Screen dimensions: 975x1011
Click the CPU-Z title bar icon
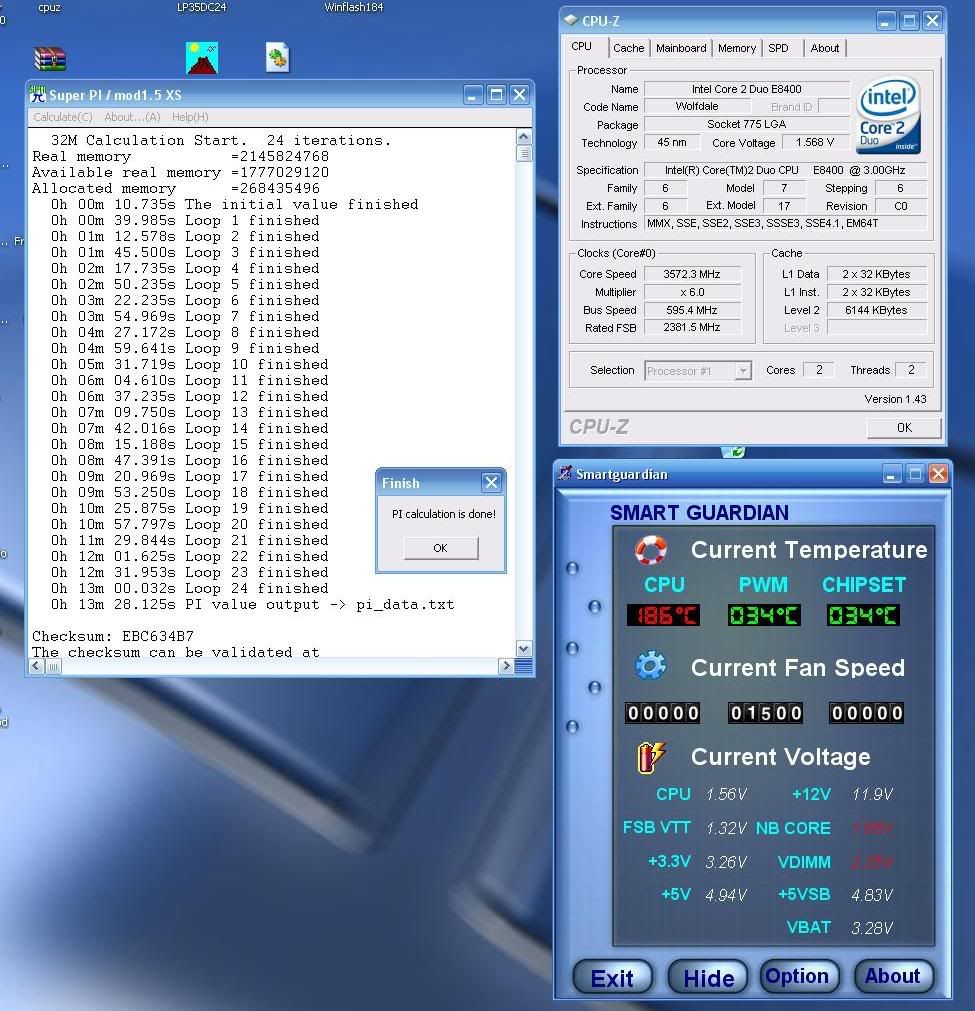point(571,21)
